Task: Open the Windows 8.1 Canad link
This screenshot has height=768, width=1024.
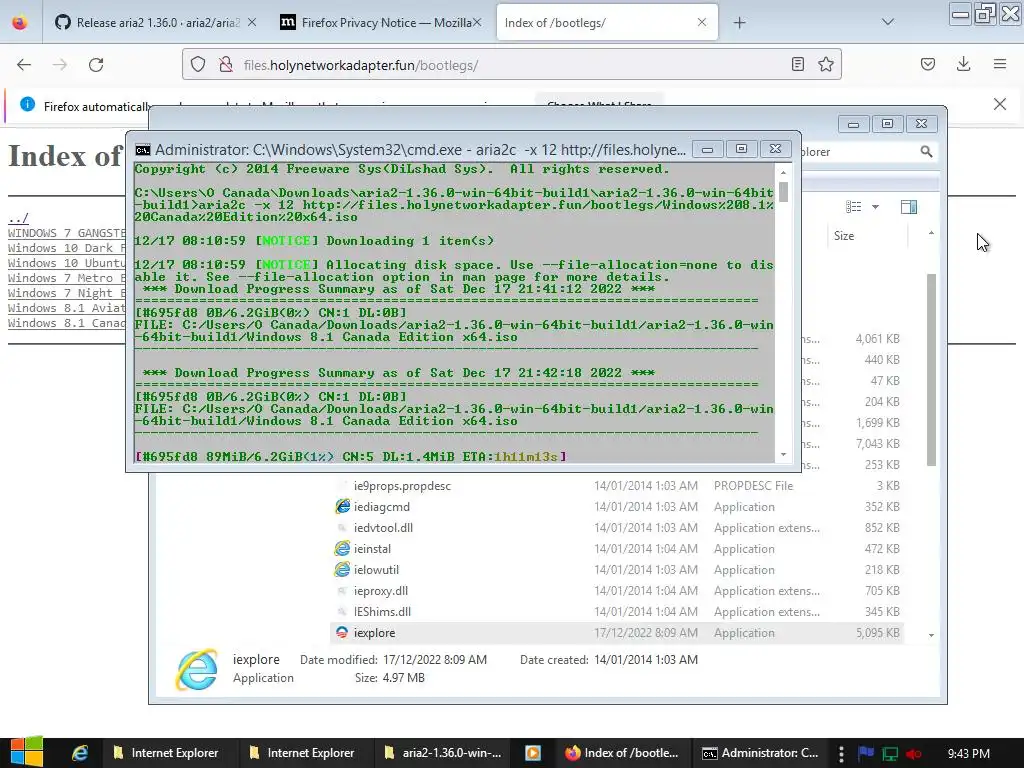Action: (67, 323)
